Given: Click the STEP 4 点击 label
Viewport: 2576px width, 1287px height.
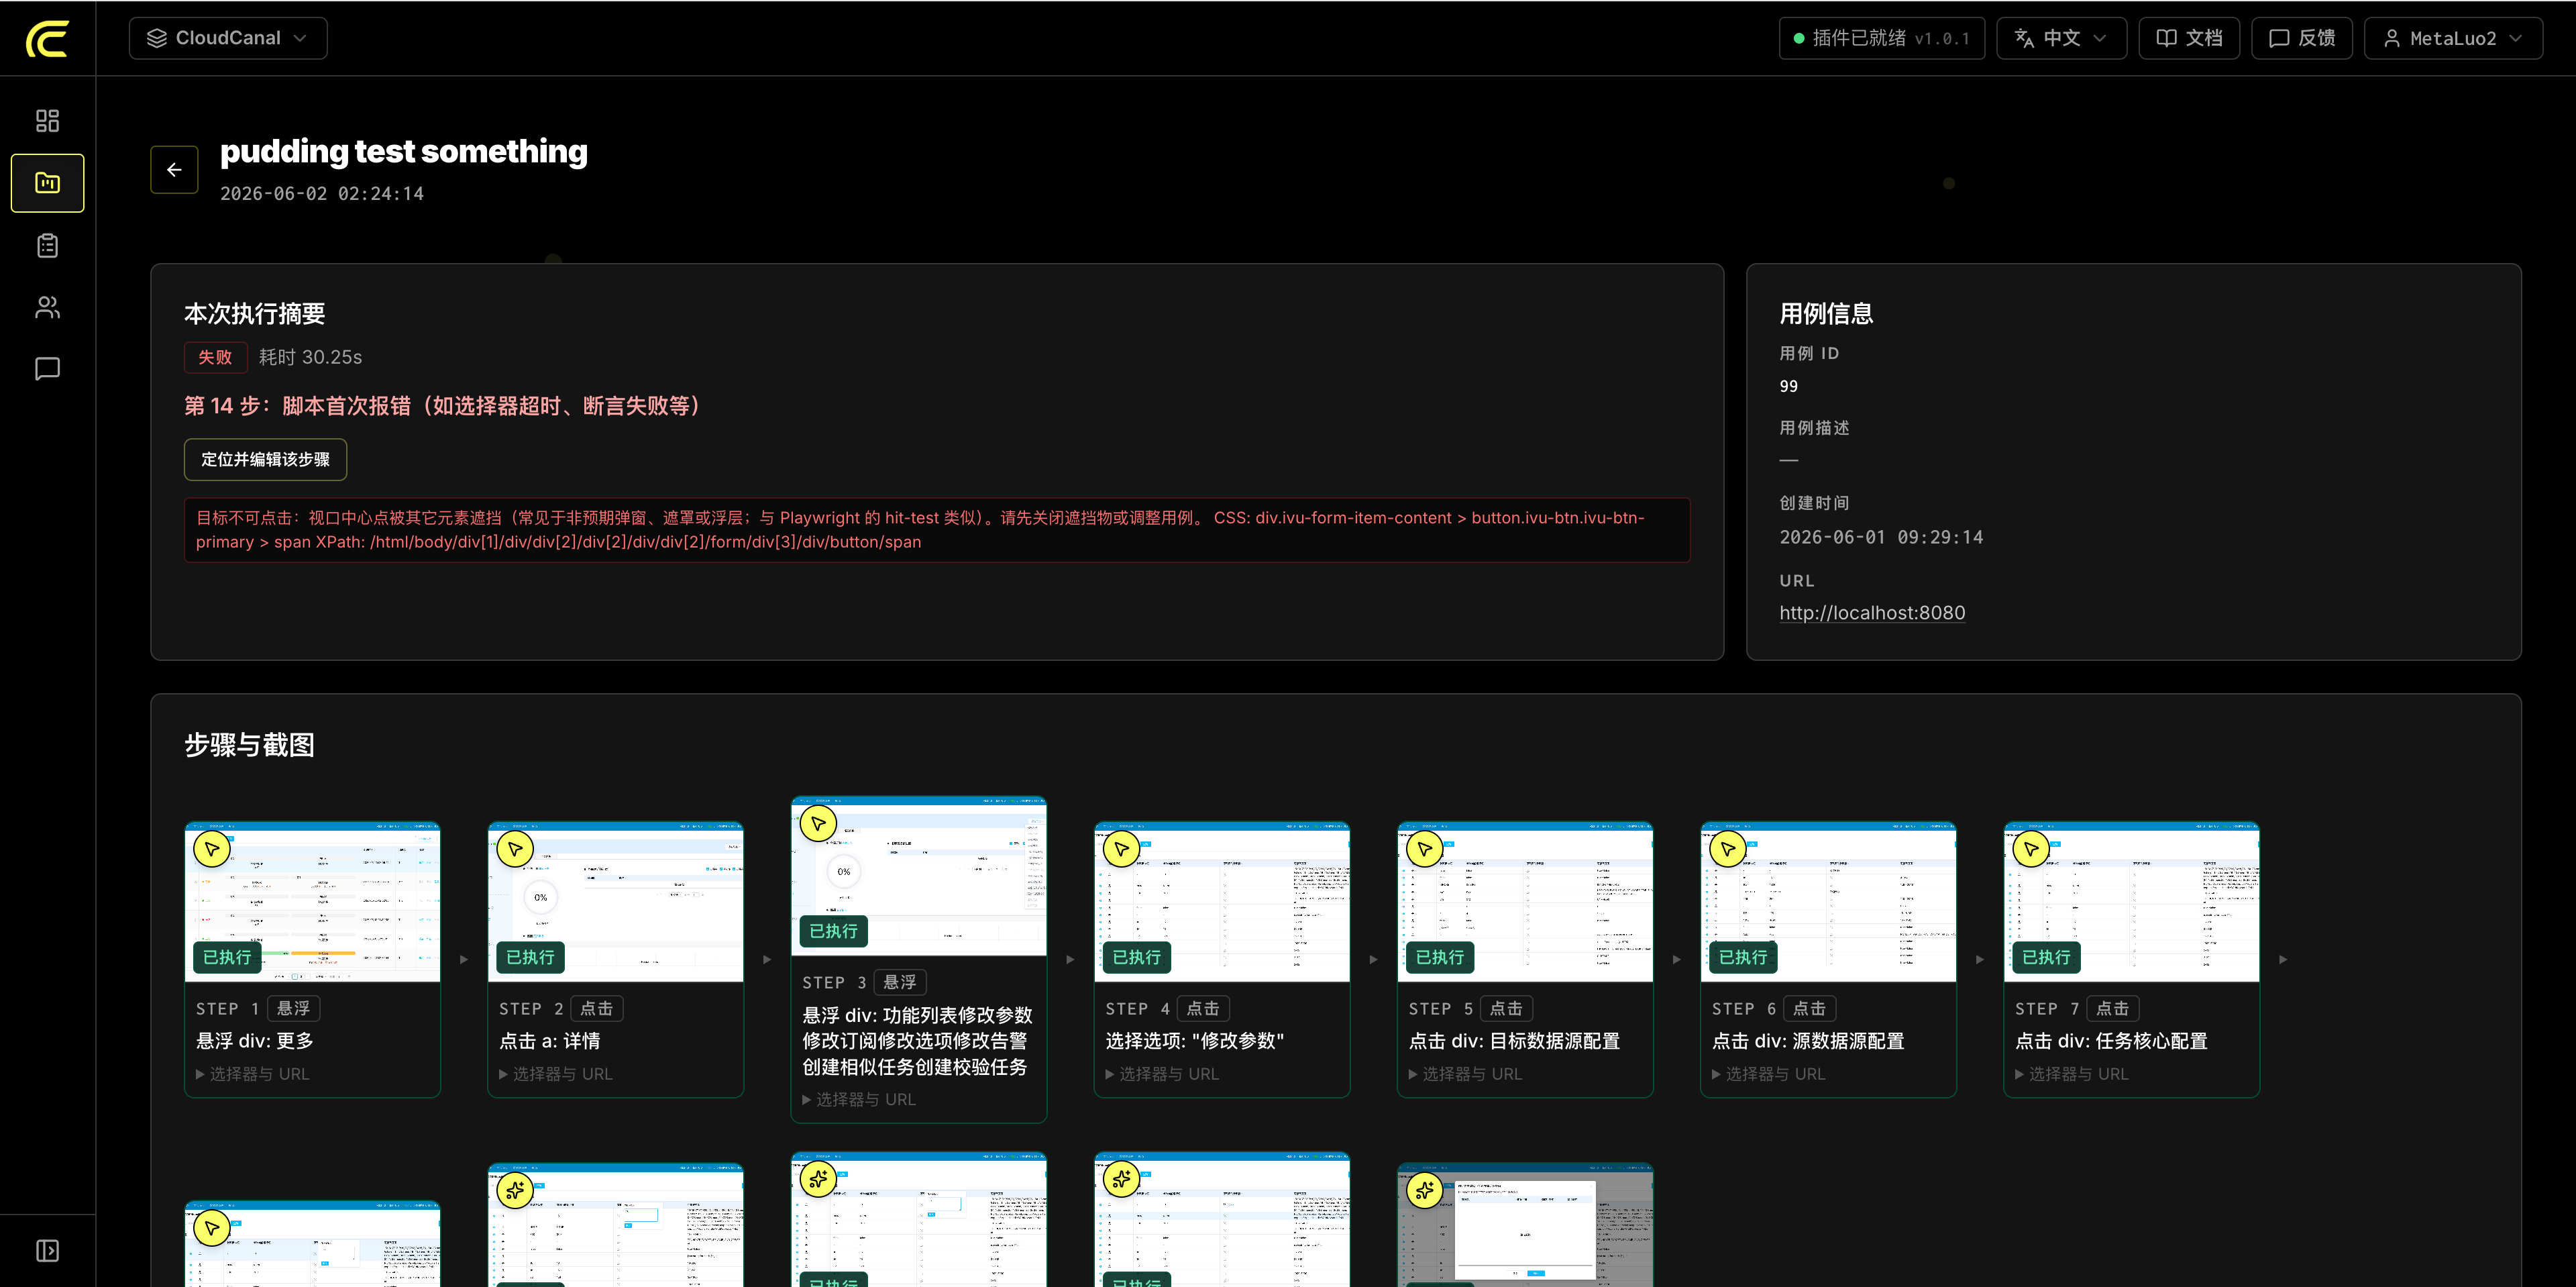Looking at the screenshot, I should (x=1167, y=1009).
